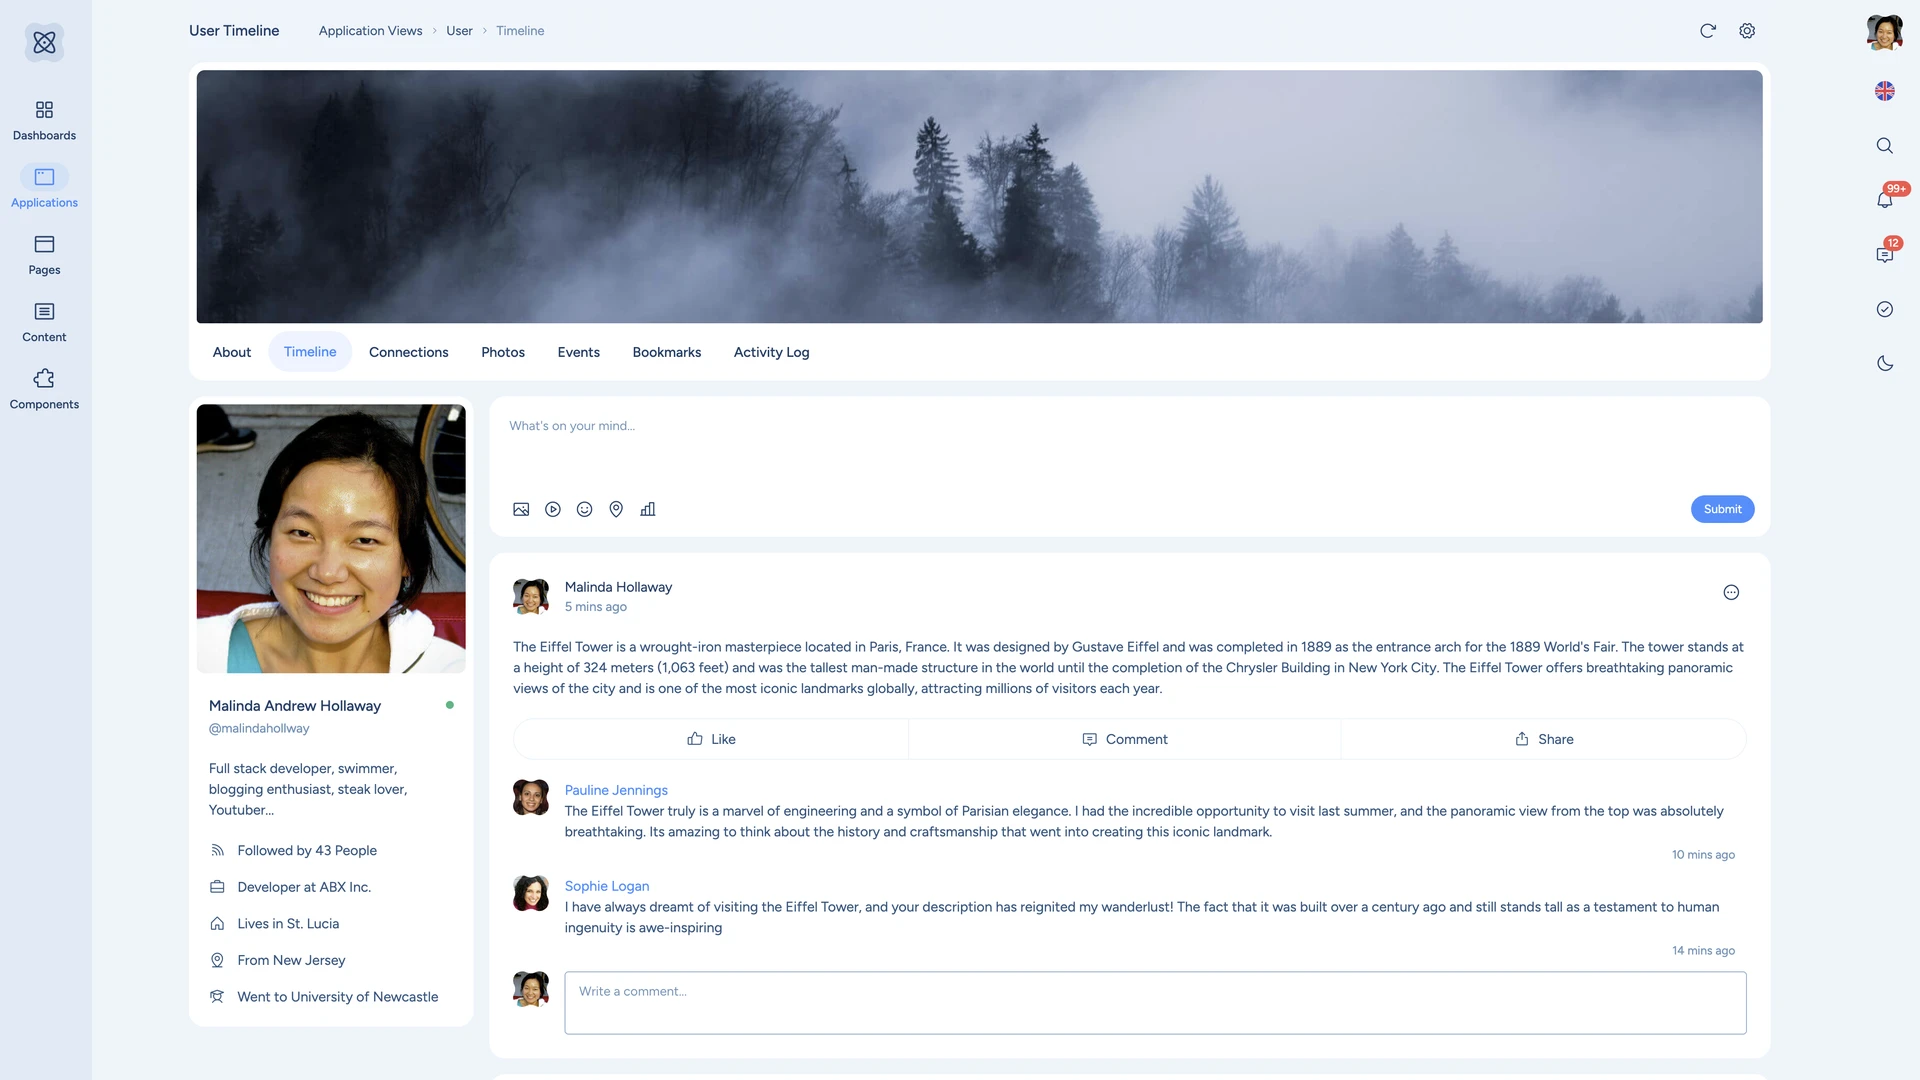Open messages icon with 12 badge
The image size is (1920, 1080).
click(1884, 254)
